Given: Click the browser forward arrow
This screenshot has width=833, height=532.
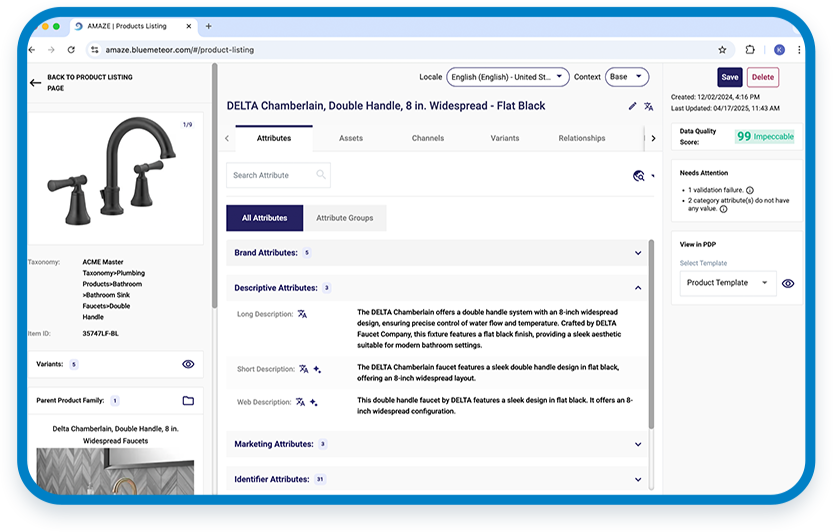Looking at the screenshot, I should point(52,50).
